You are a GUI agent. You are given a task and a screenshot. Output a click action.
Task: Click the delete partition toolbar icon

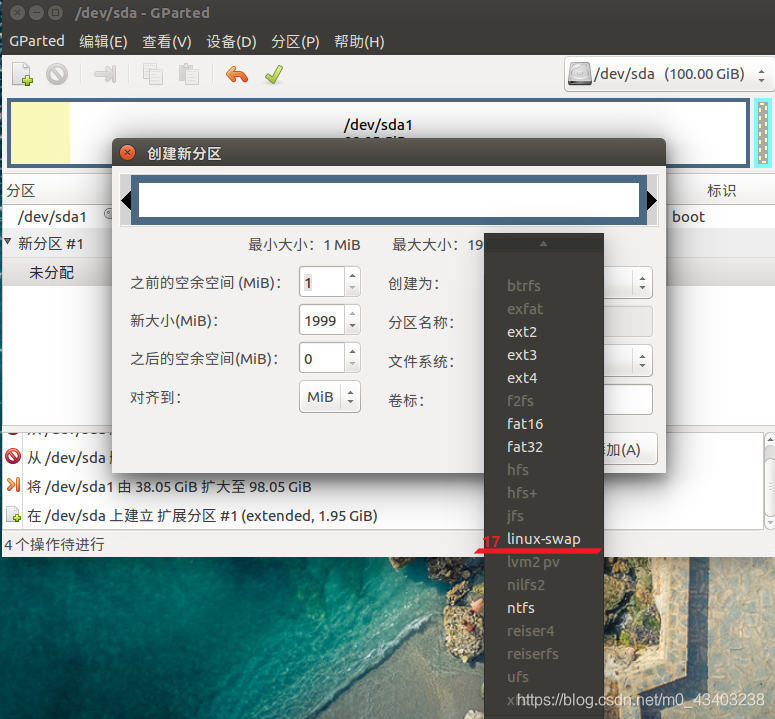coord(57,74)
